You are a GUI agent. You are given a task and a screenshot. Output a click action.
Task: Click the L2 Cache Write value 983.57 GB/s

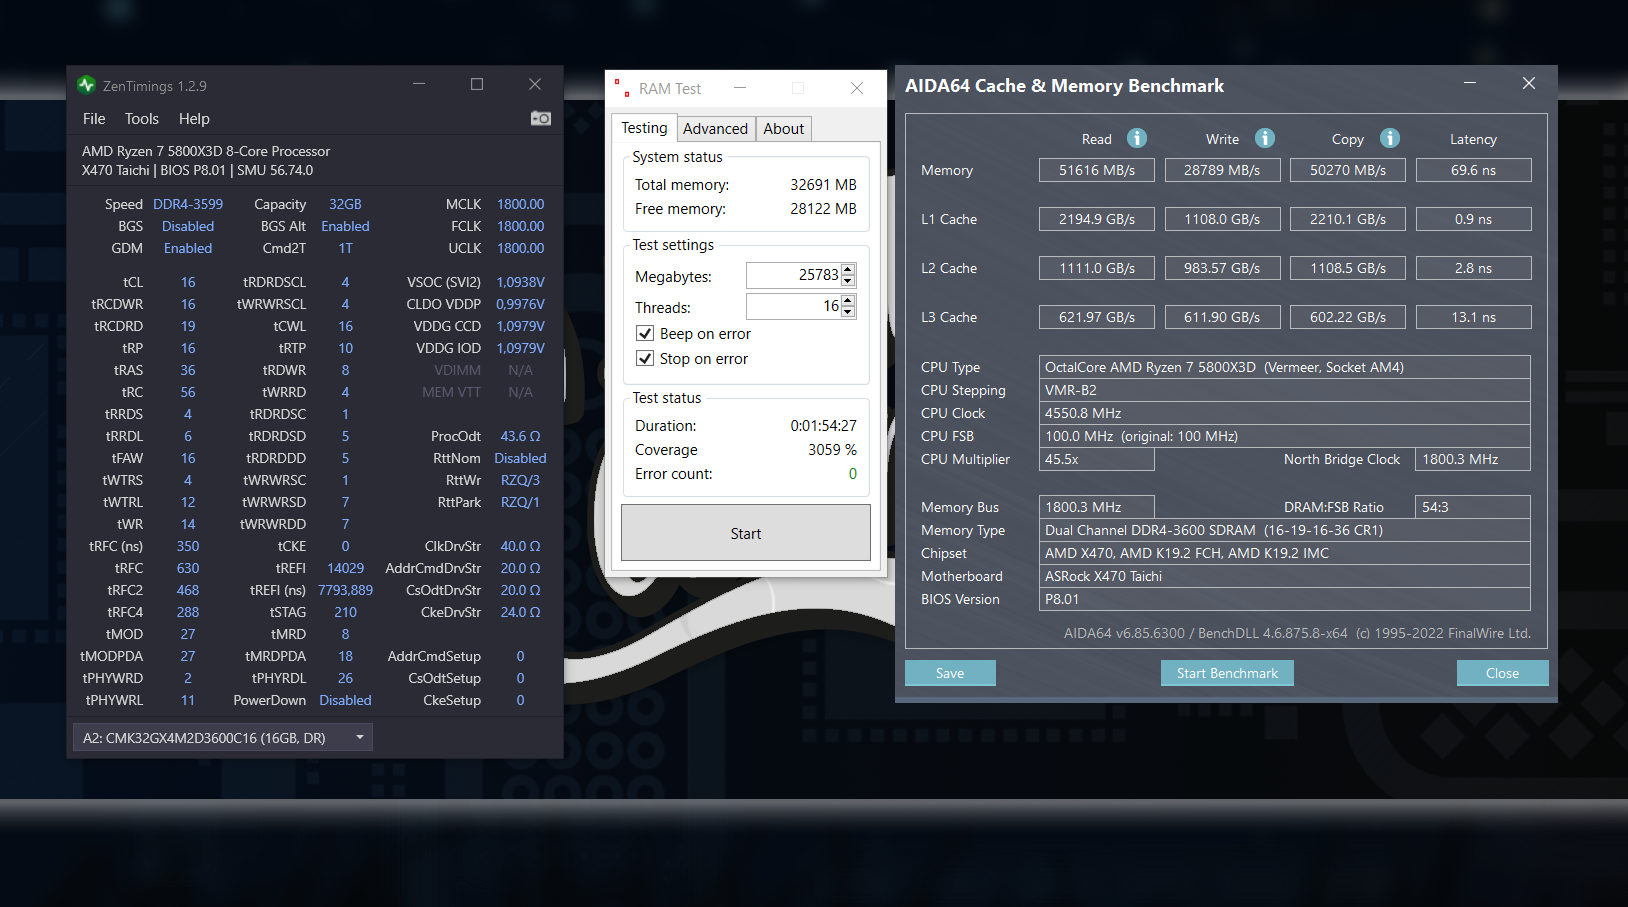click(1222, 268)
